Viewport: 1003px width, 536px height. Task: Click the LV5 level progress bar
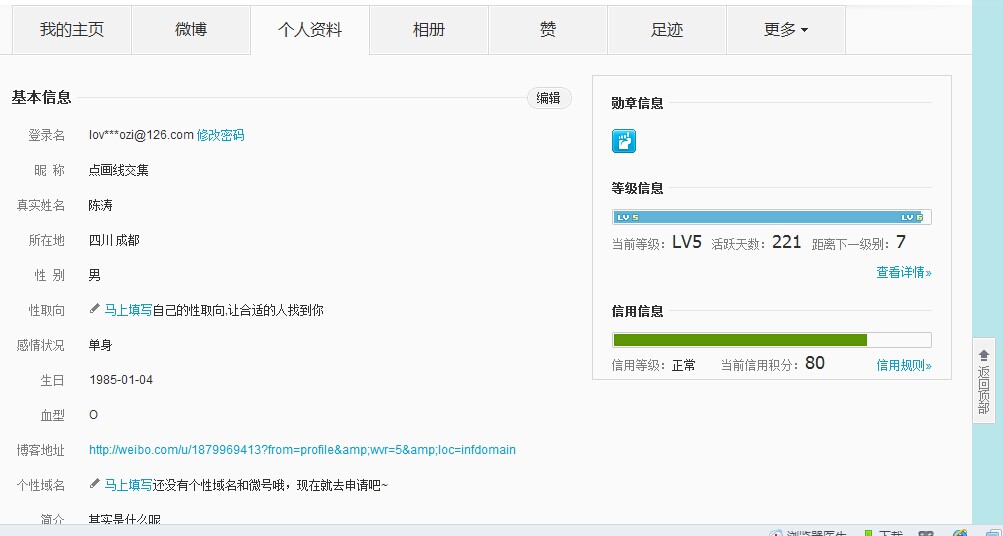771,217
